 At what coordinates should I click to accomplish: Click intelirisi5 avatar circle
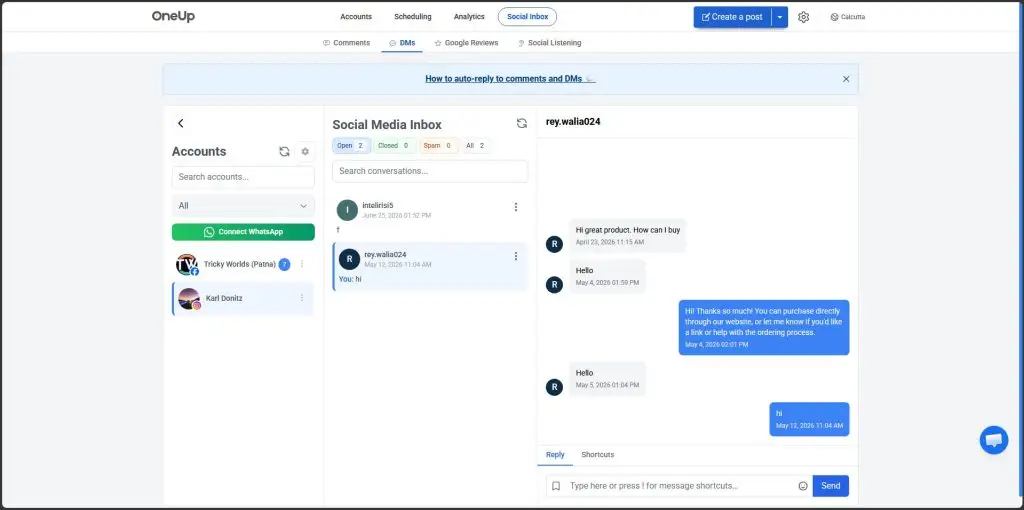(347, 210)
